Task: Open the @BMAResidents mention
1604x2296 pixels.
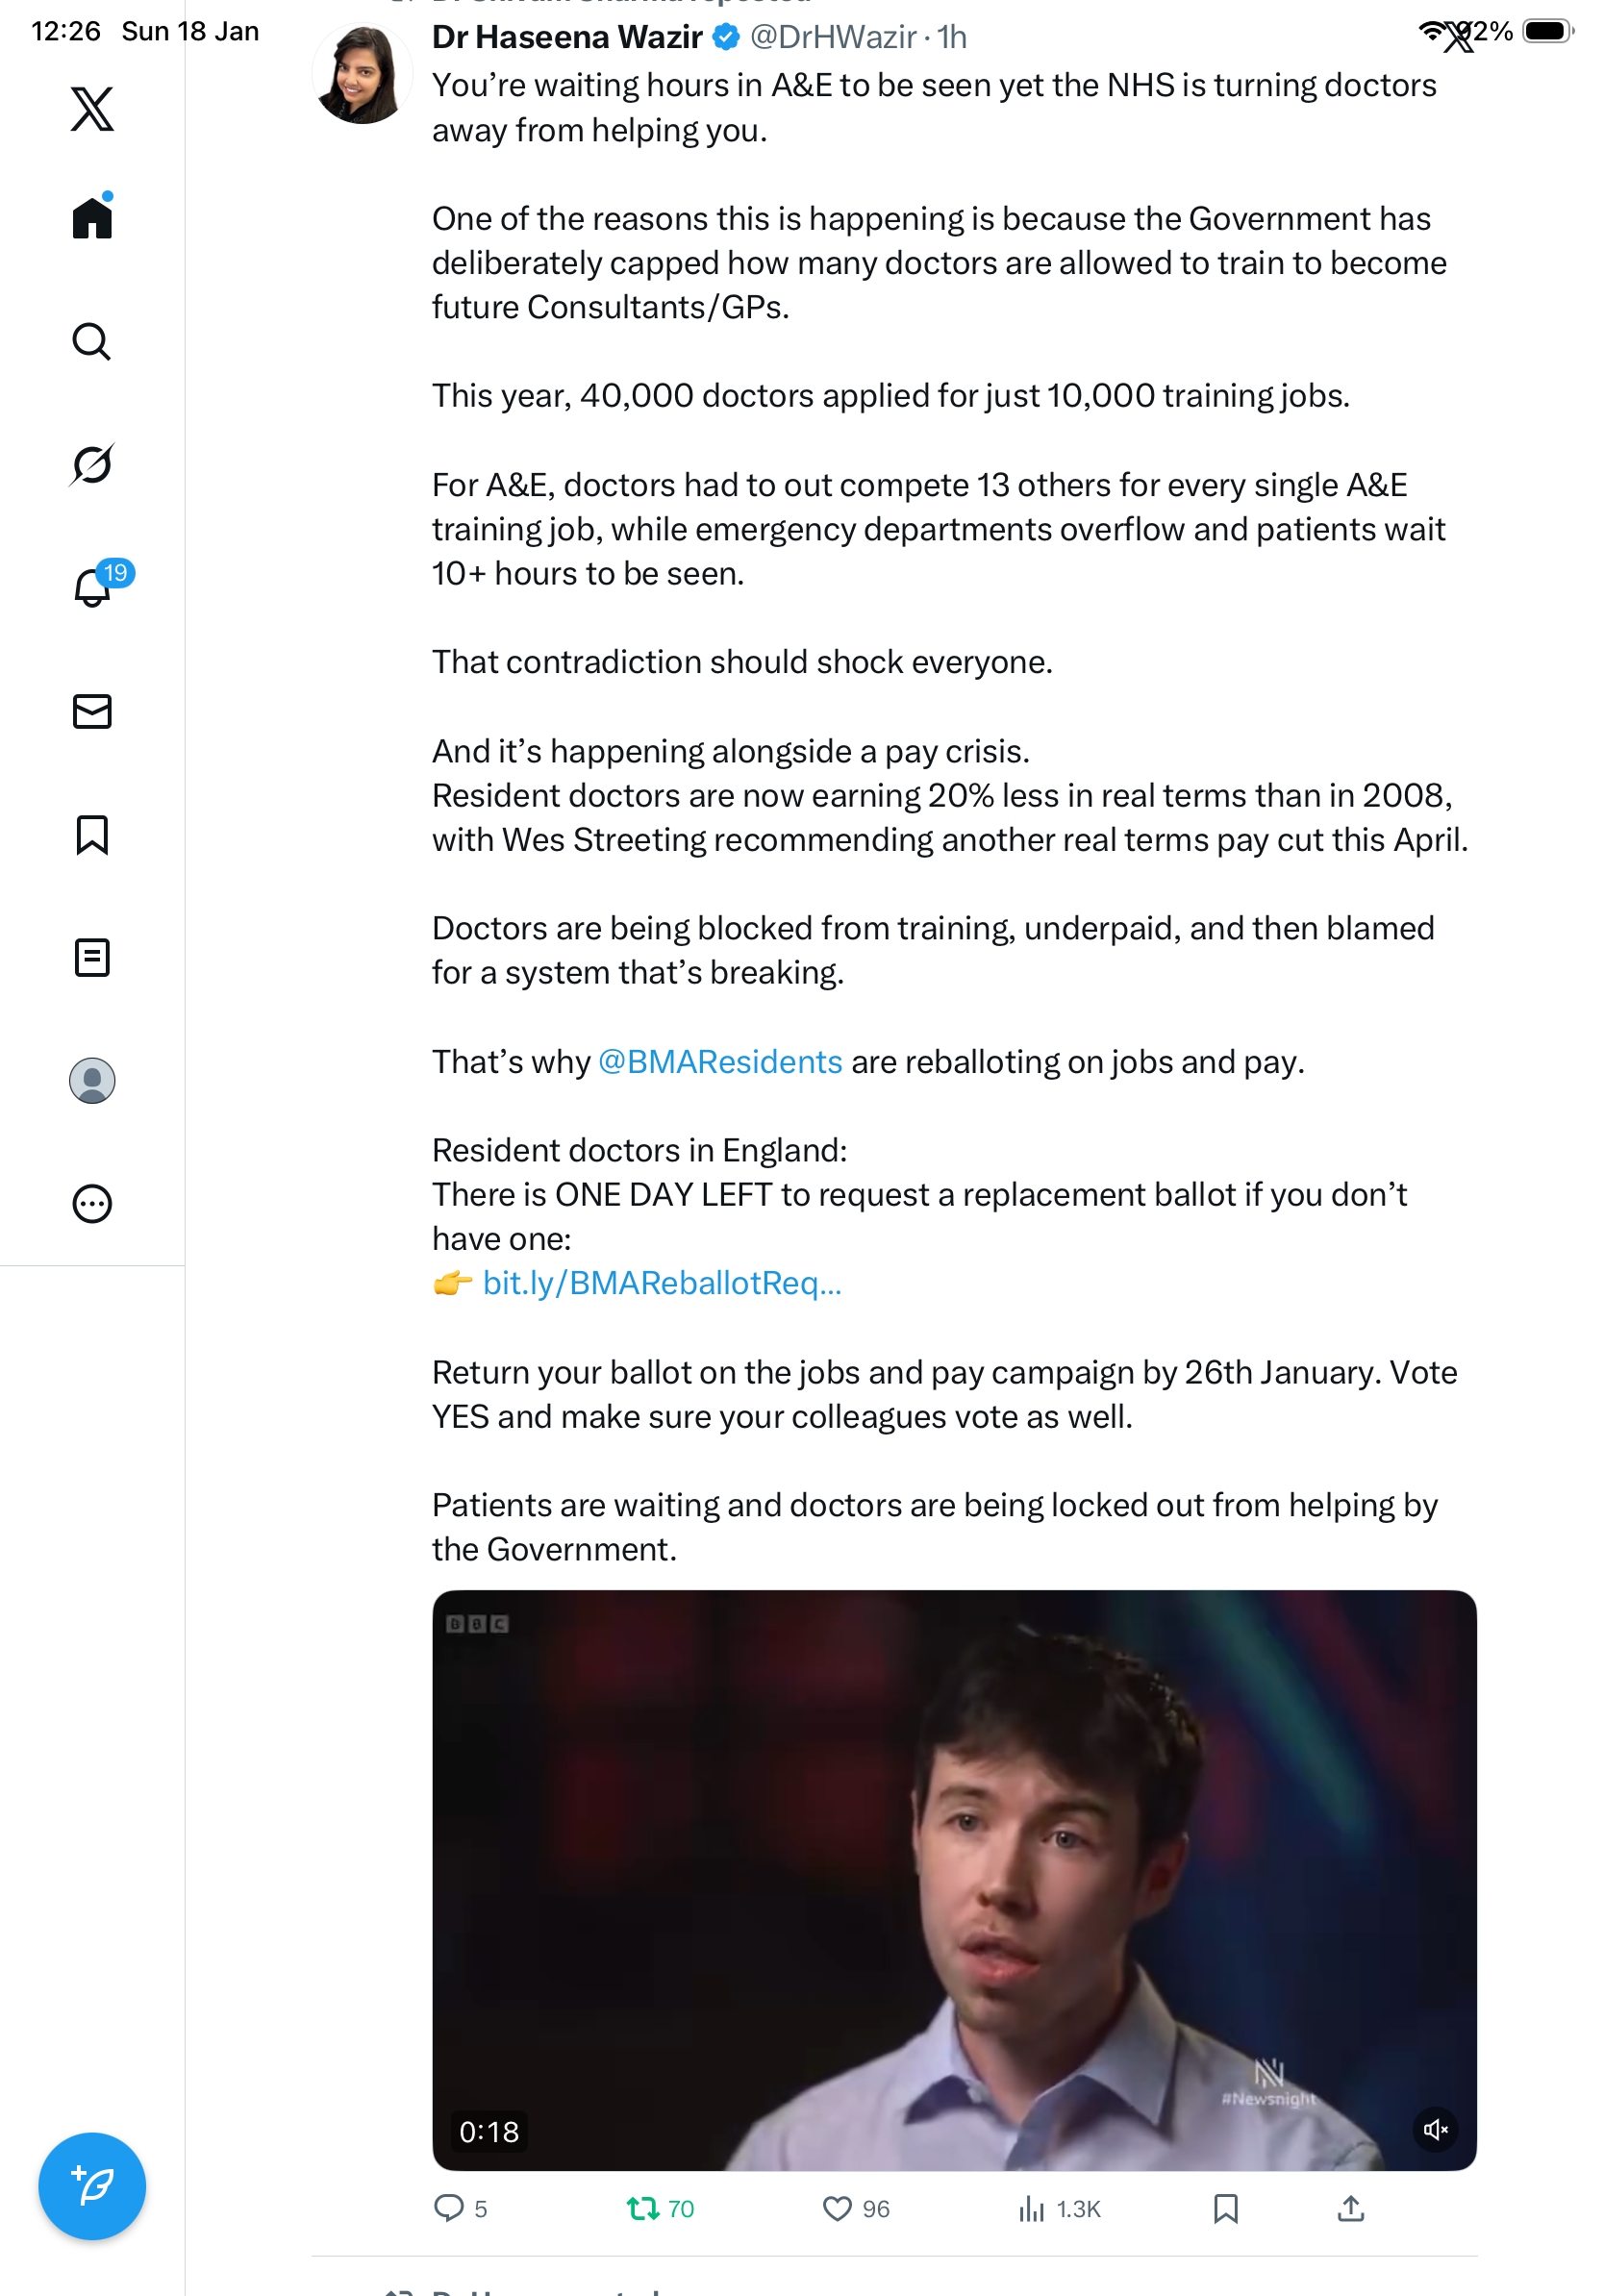Action: [720, 1061]
